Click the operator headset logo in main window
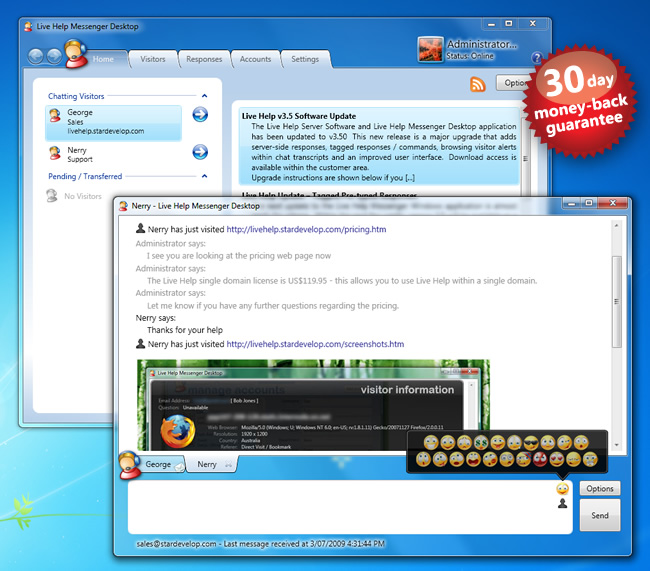This screenshot has height=571, width=650. [76, 53]
